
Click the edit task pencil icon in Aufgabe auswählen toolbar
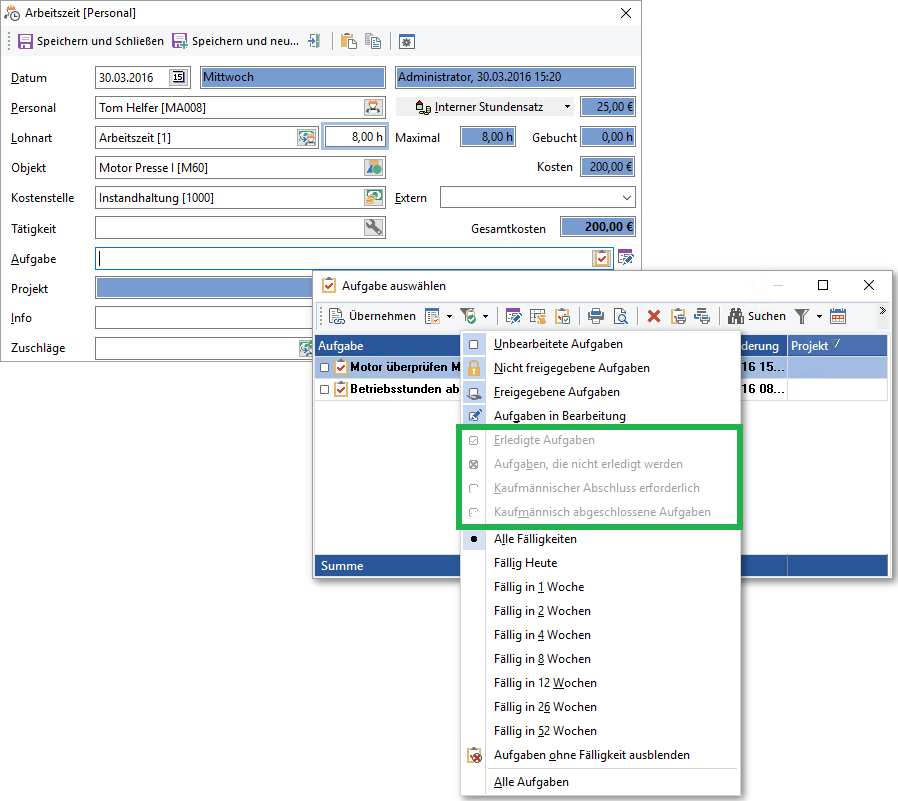click(x=513, y=316)
